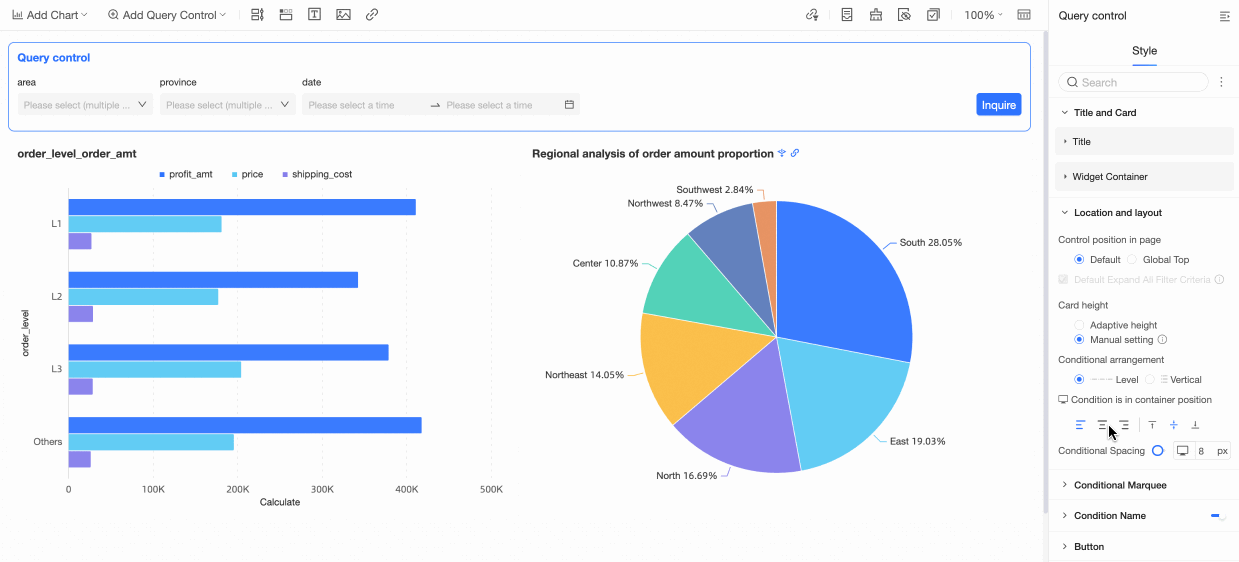The height and width of the screenshot is (562, 1239).
Task: Toggle price series in chart legend
Action: [x=247, y=174]
